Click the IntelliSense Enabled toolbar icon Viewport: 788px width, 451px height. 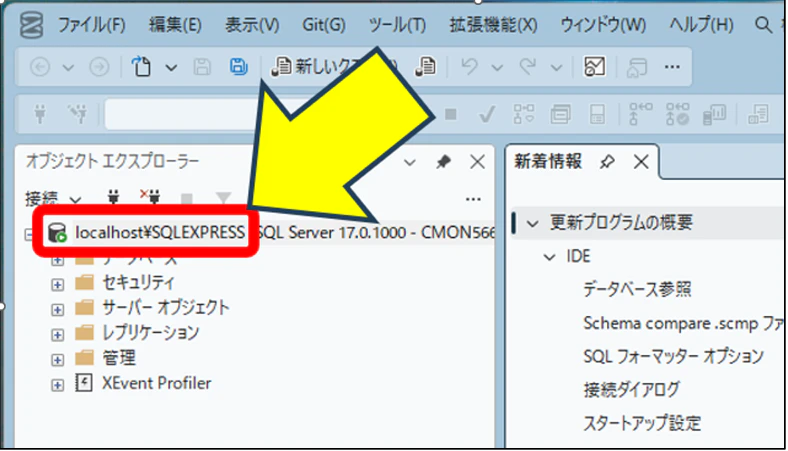tap(597, 114)
